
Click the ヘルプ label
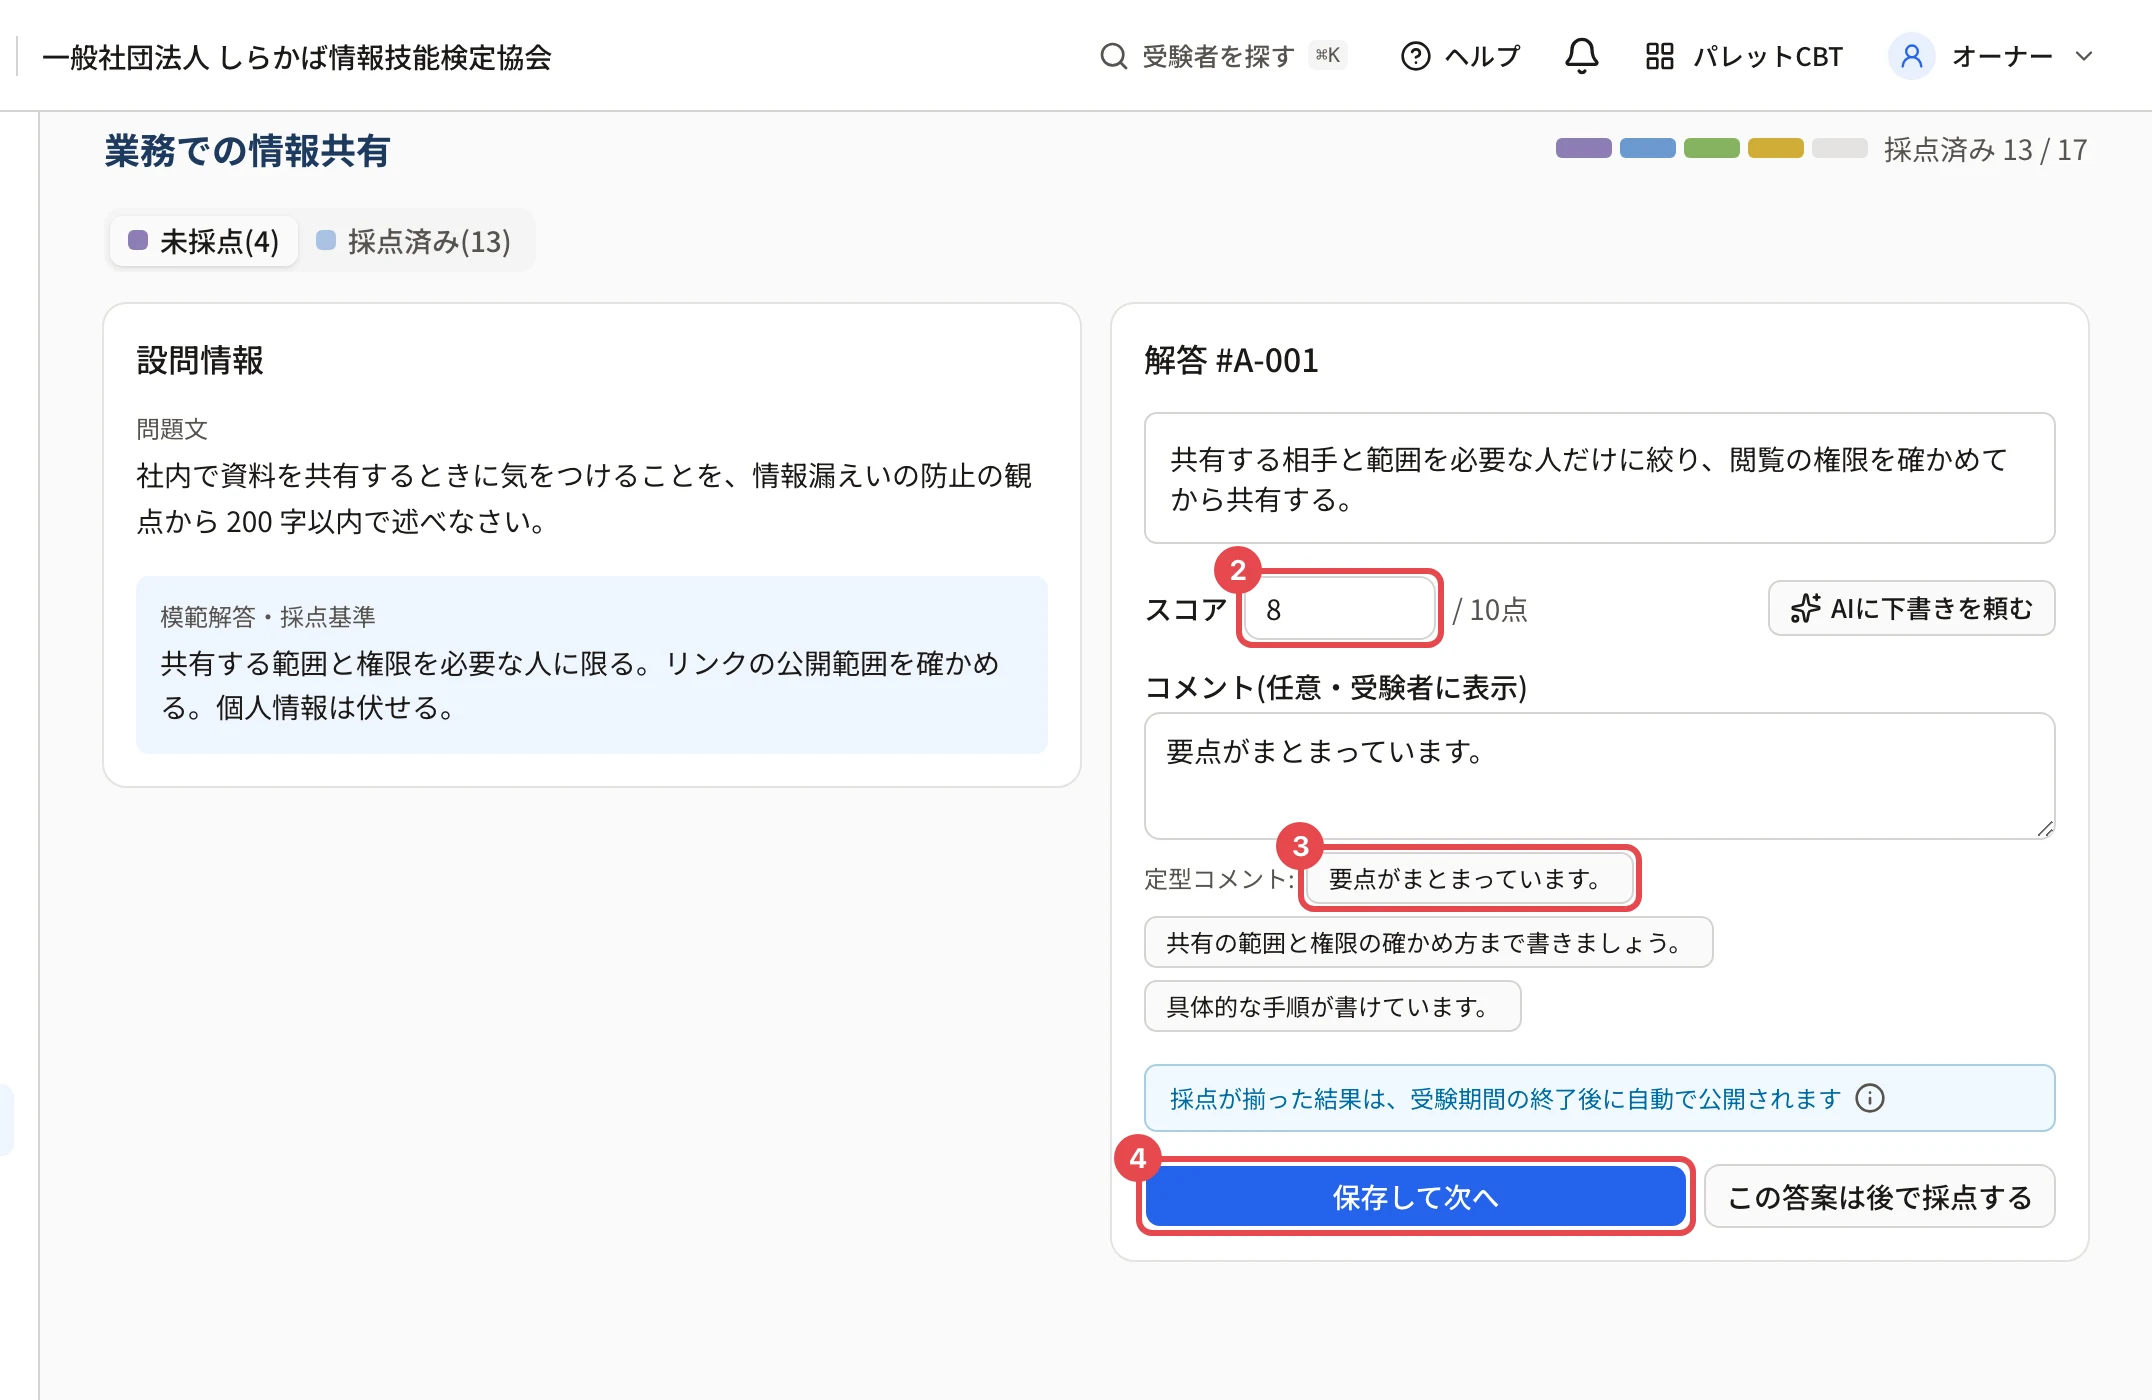click(1482, 57)
